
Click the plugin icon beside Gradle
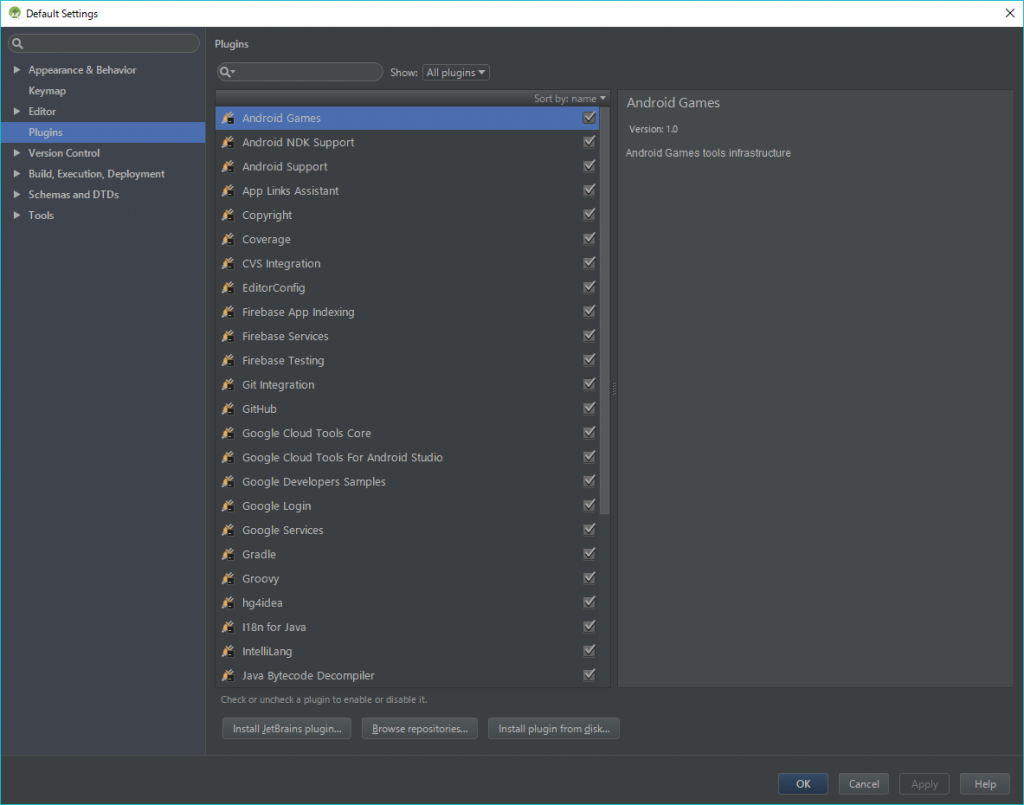point(228,554)
